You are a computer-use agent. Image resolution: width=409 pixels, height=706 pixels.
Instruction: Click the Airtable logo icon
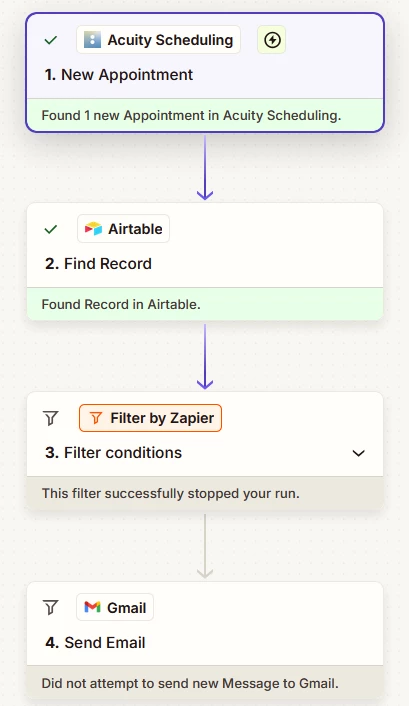point(93,229)
